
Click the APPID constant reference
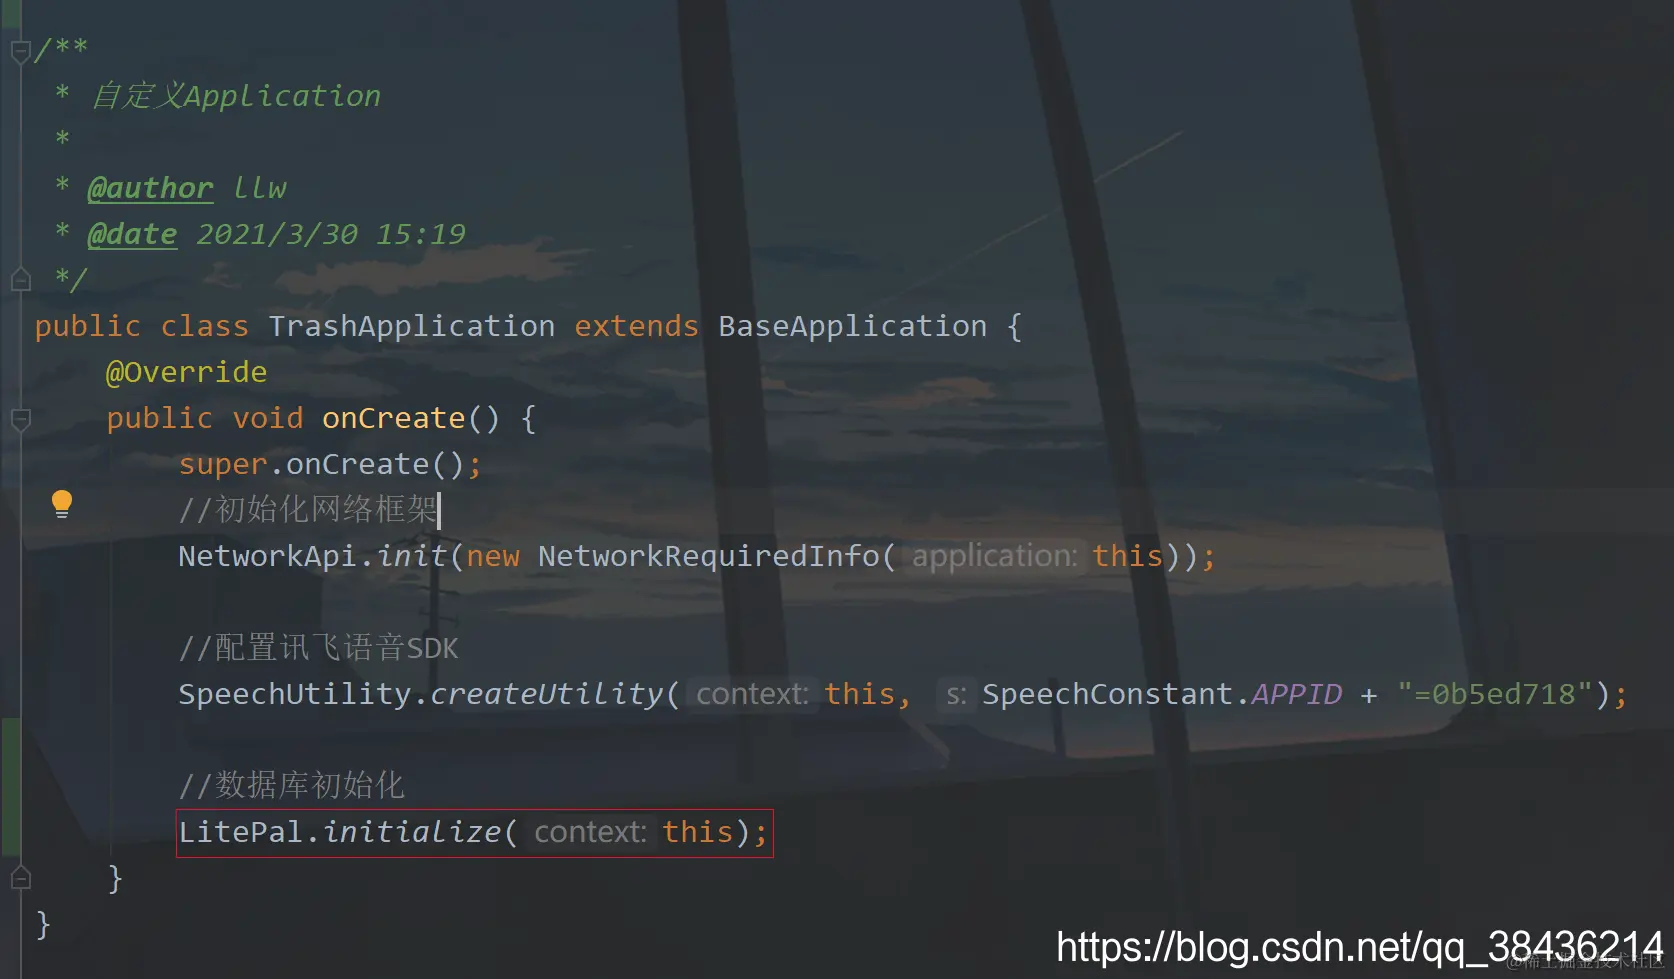pos(1296,694)
